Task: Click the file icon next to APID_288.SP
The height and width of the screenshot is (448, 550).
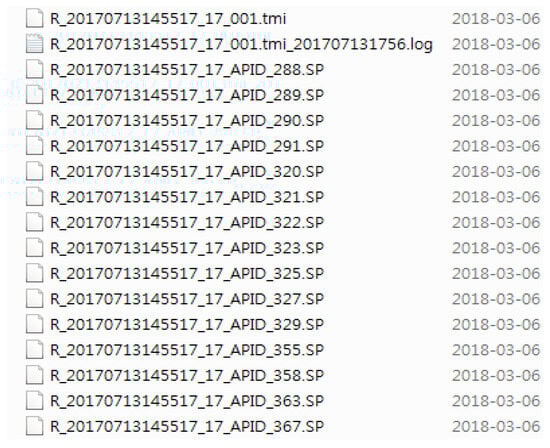Action: [x=34, y=69]
